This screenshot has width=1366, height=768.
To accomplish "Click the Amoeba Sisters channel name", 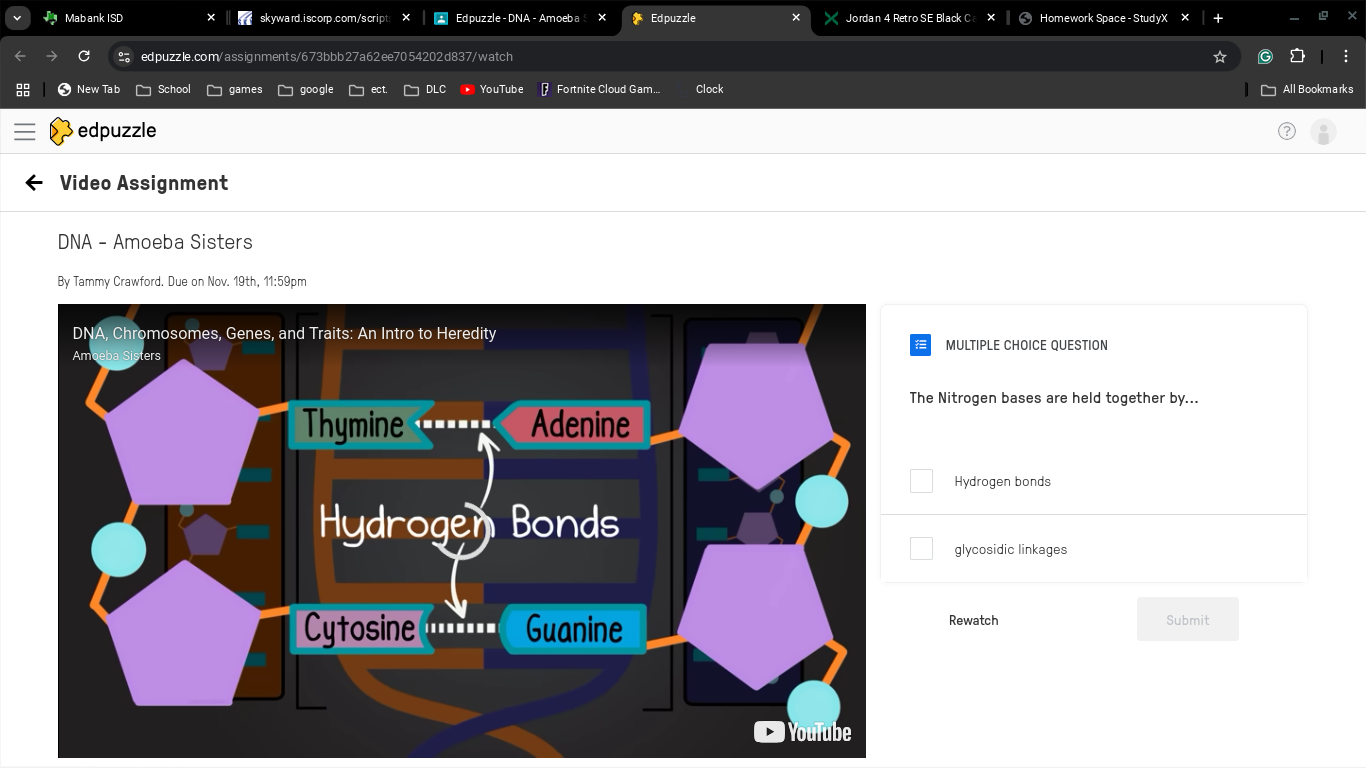I will point(116,356).
